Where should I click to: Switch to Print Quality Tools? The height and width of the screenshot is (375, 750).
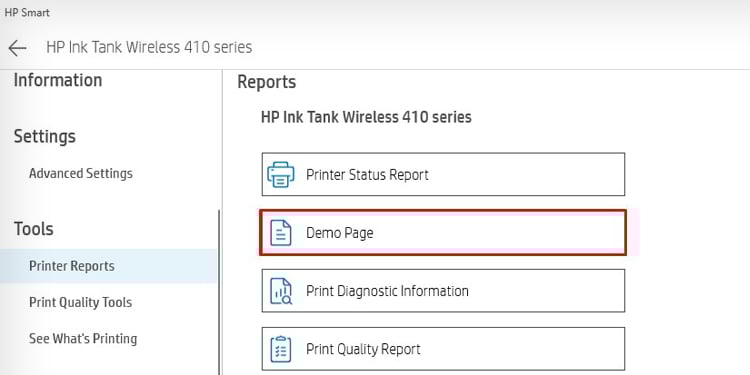click(80, 302)
